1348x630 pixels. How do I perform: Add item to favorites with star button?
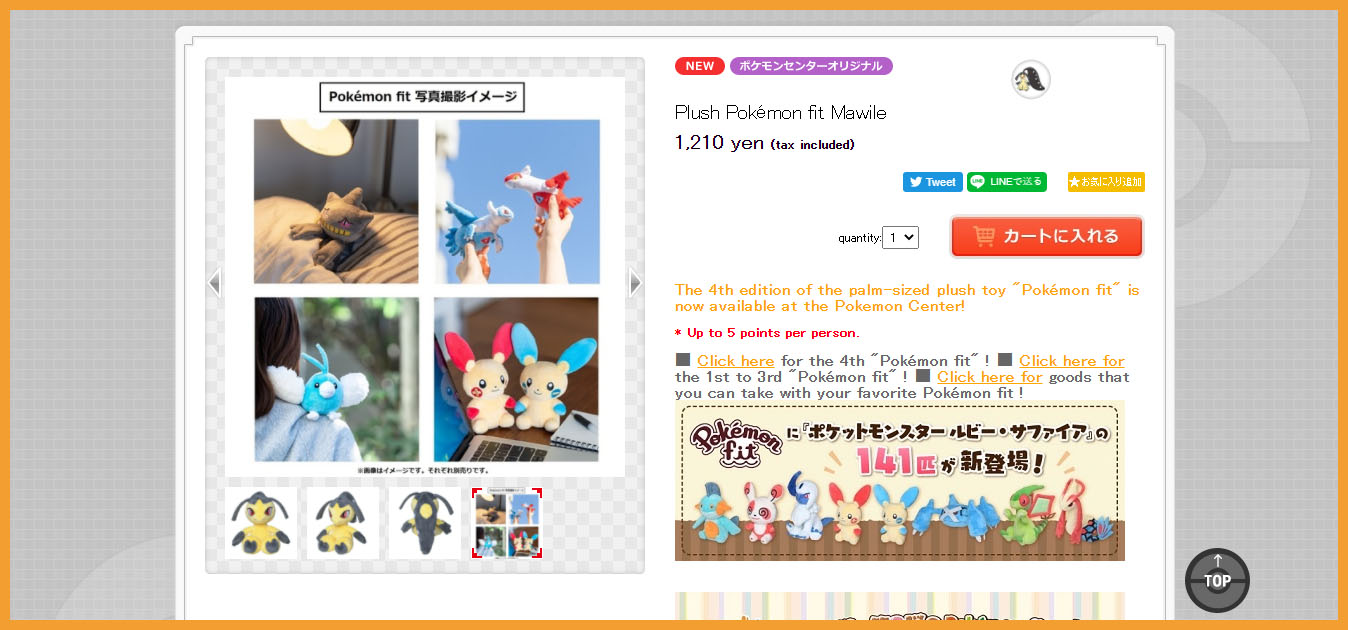tap(1106, 182)
